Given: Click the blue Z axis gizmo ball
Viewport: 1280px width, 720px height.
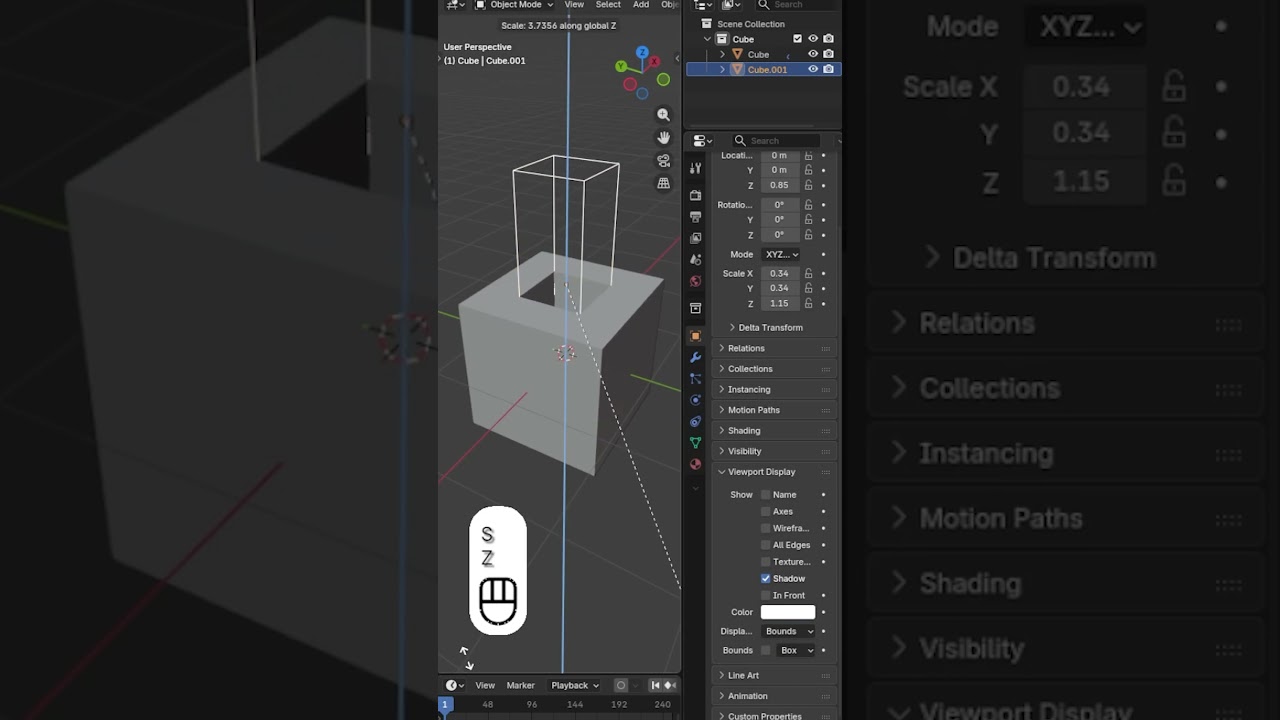Looking at the screenshot, I should point(642,52).
